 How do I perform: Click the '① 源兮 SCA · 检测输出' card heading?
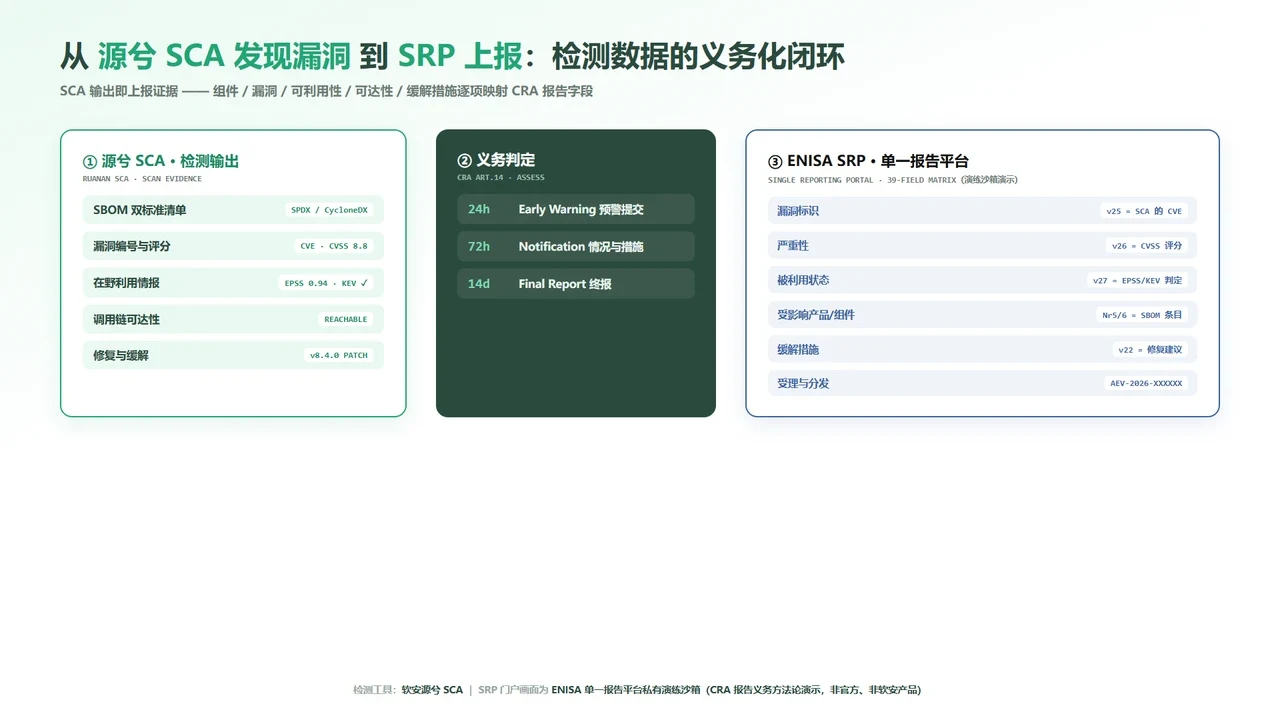(x=161, y=161)
